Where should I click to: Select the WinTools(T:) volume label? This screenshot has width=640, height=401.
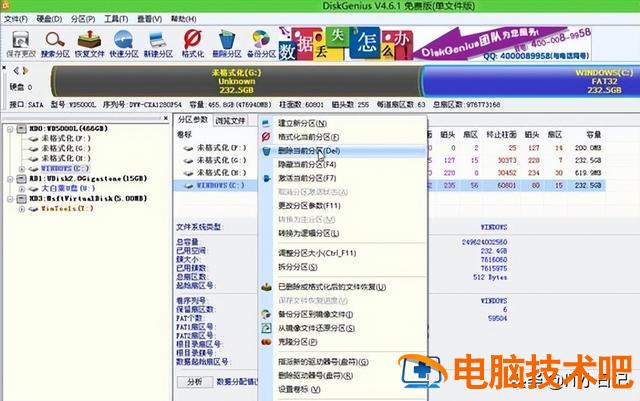[x=67, y=208]
